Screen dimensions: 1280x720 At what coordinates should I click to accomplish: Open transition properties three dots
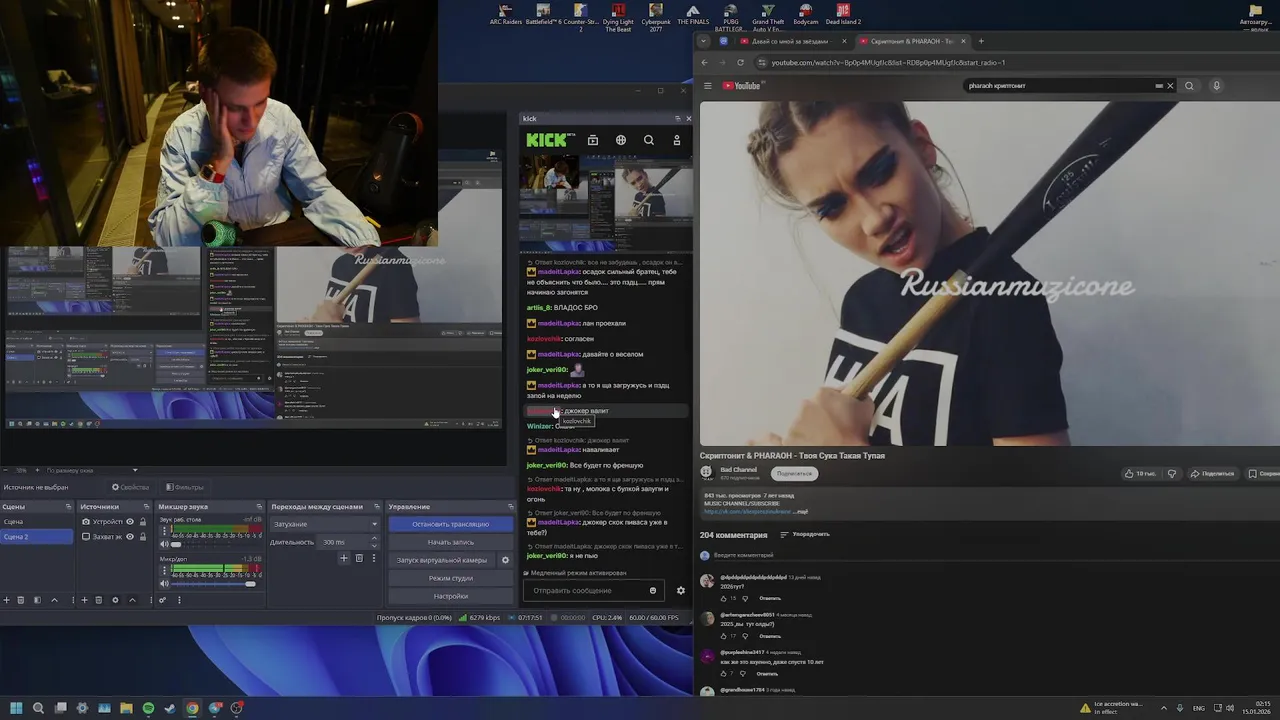374,558
